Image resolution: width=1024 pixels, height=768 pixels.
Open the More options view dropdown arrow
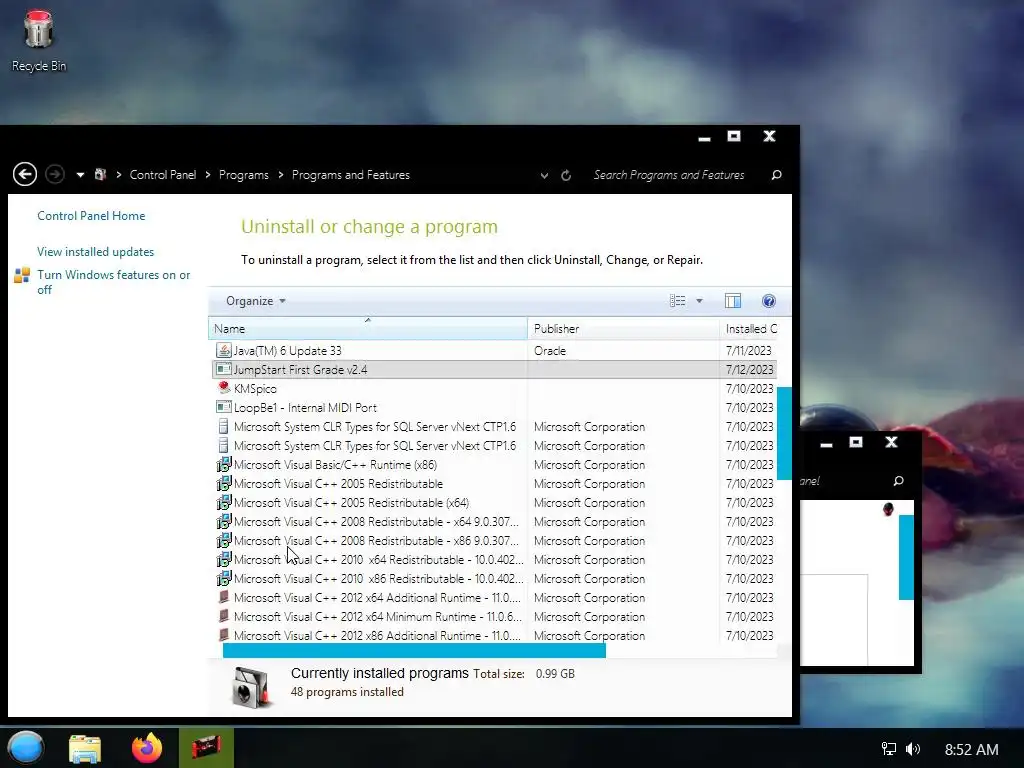tap(699, 301)
